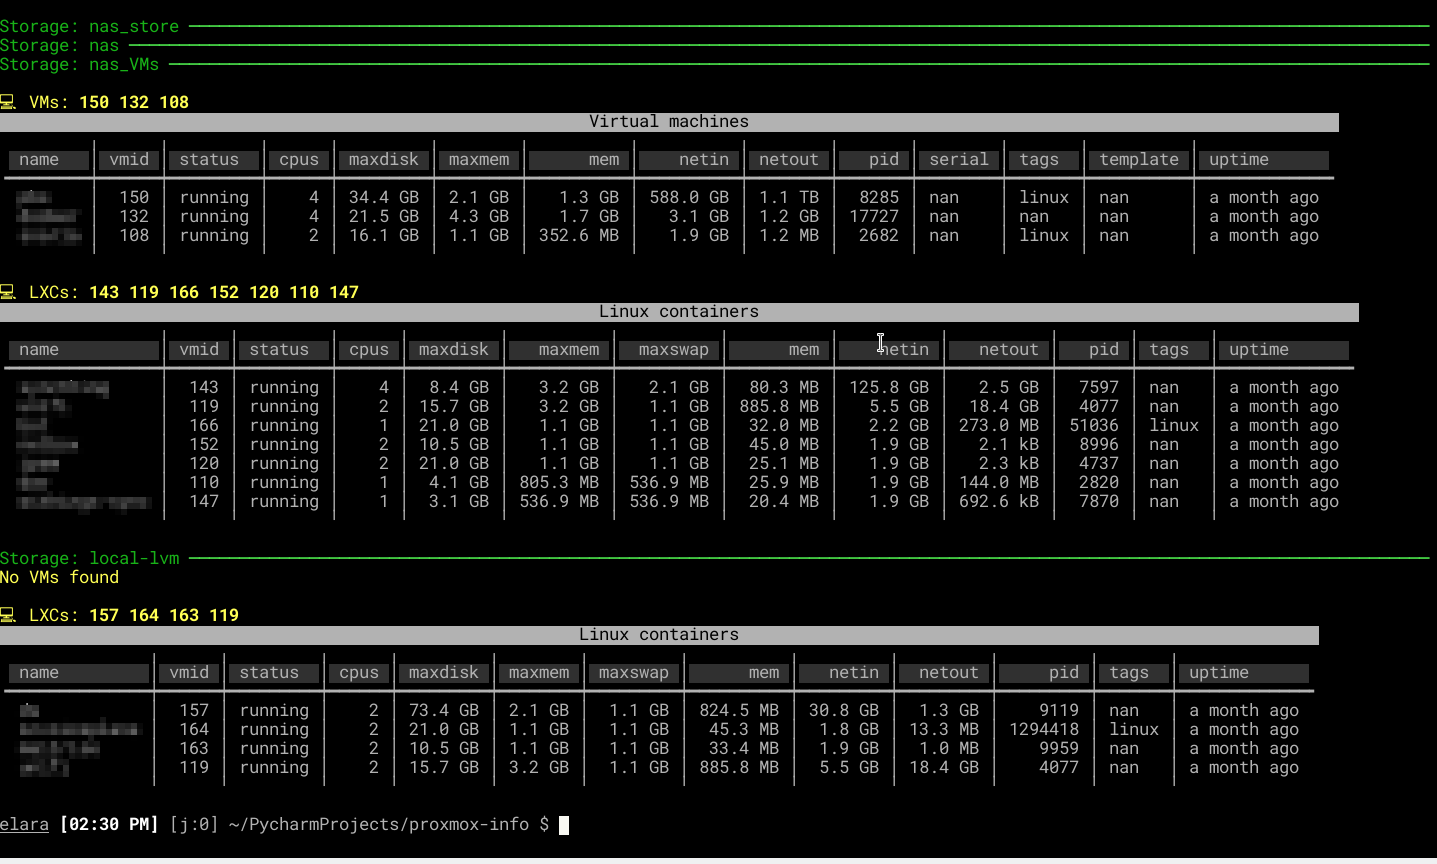Click the ~/PycharmProjects/proxmox-info path in prompt
Viewport: 1437px width, 864px height.
pyautogui.click(x=379, y=824)
